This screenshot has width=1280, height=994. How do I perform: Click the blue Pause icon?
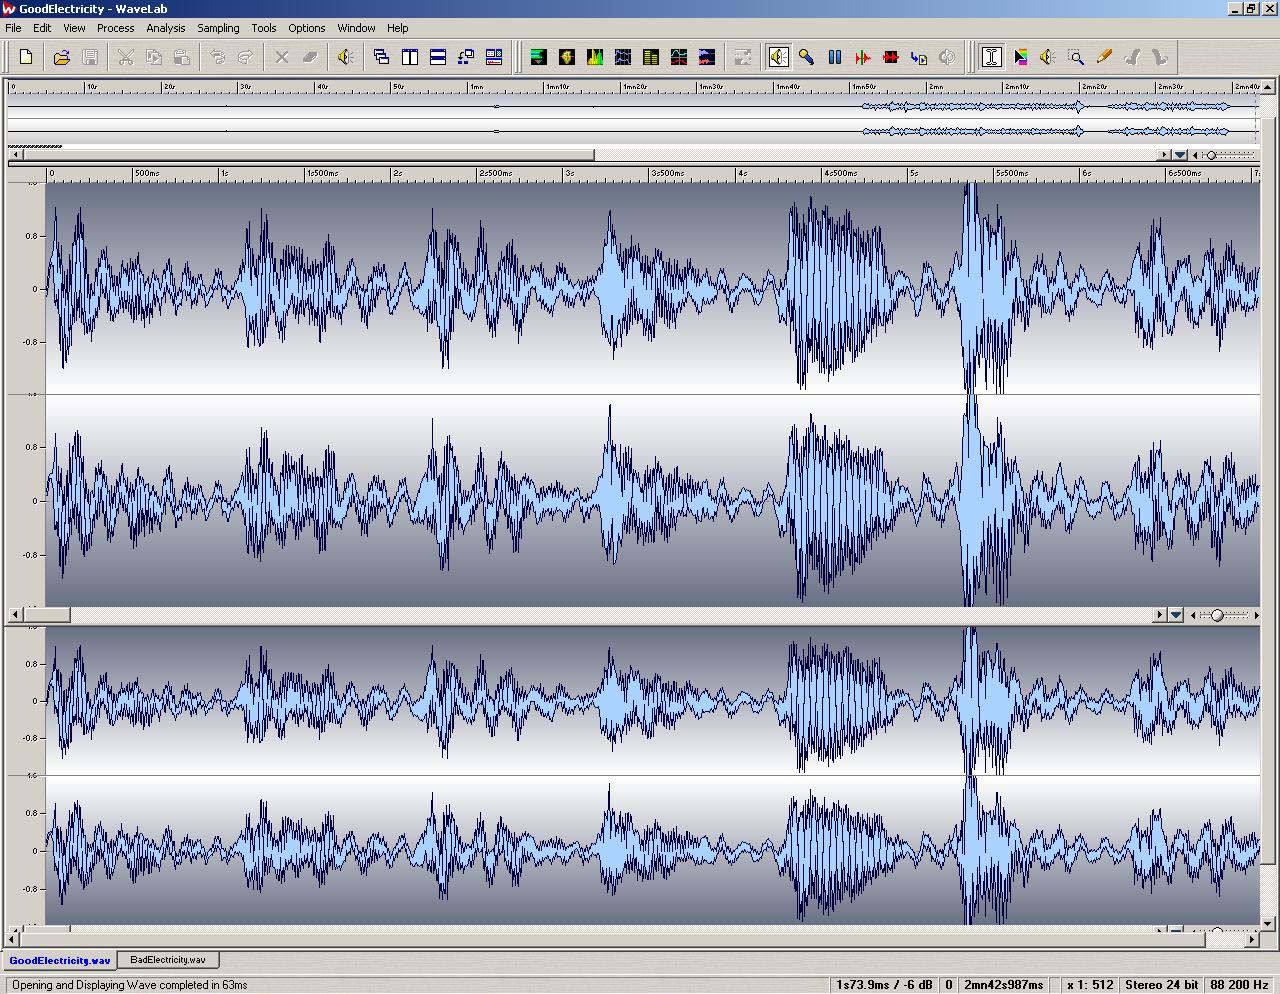pyautogui.click(x=835, y=57)
